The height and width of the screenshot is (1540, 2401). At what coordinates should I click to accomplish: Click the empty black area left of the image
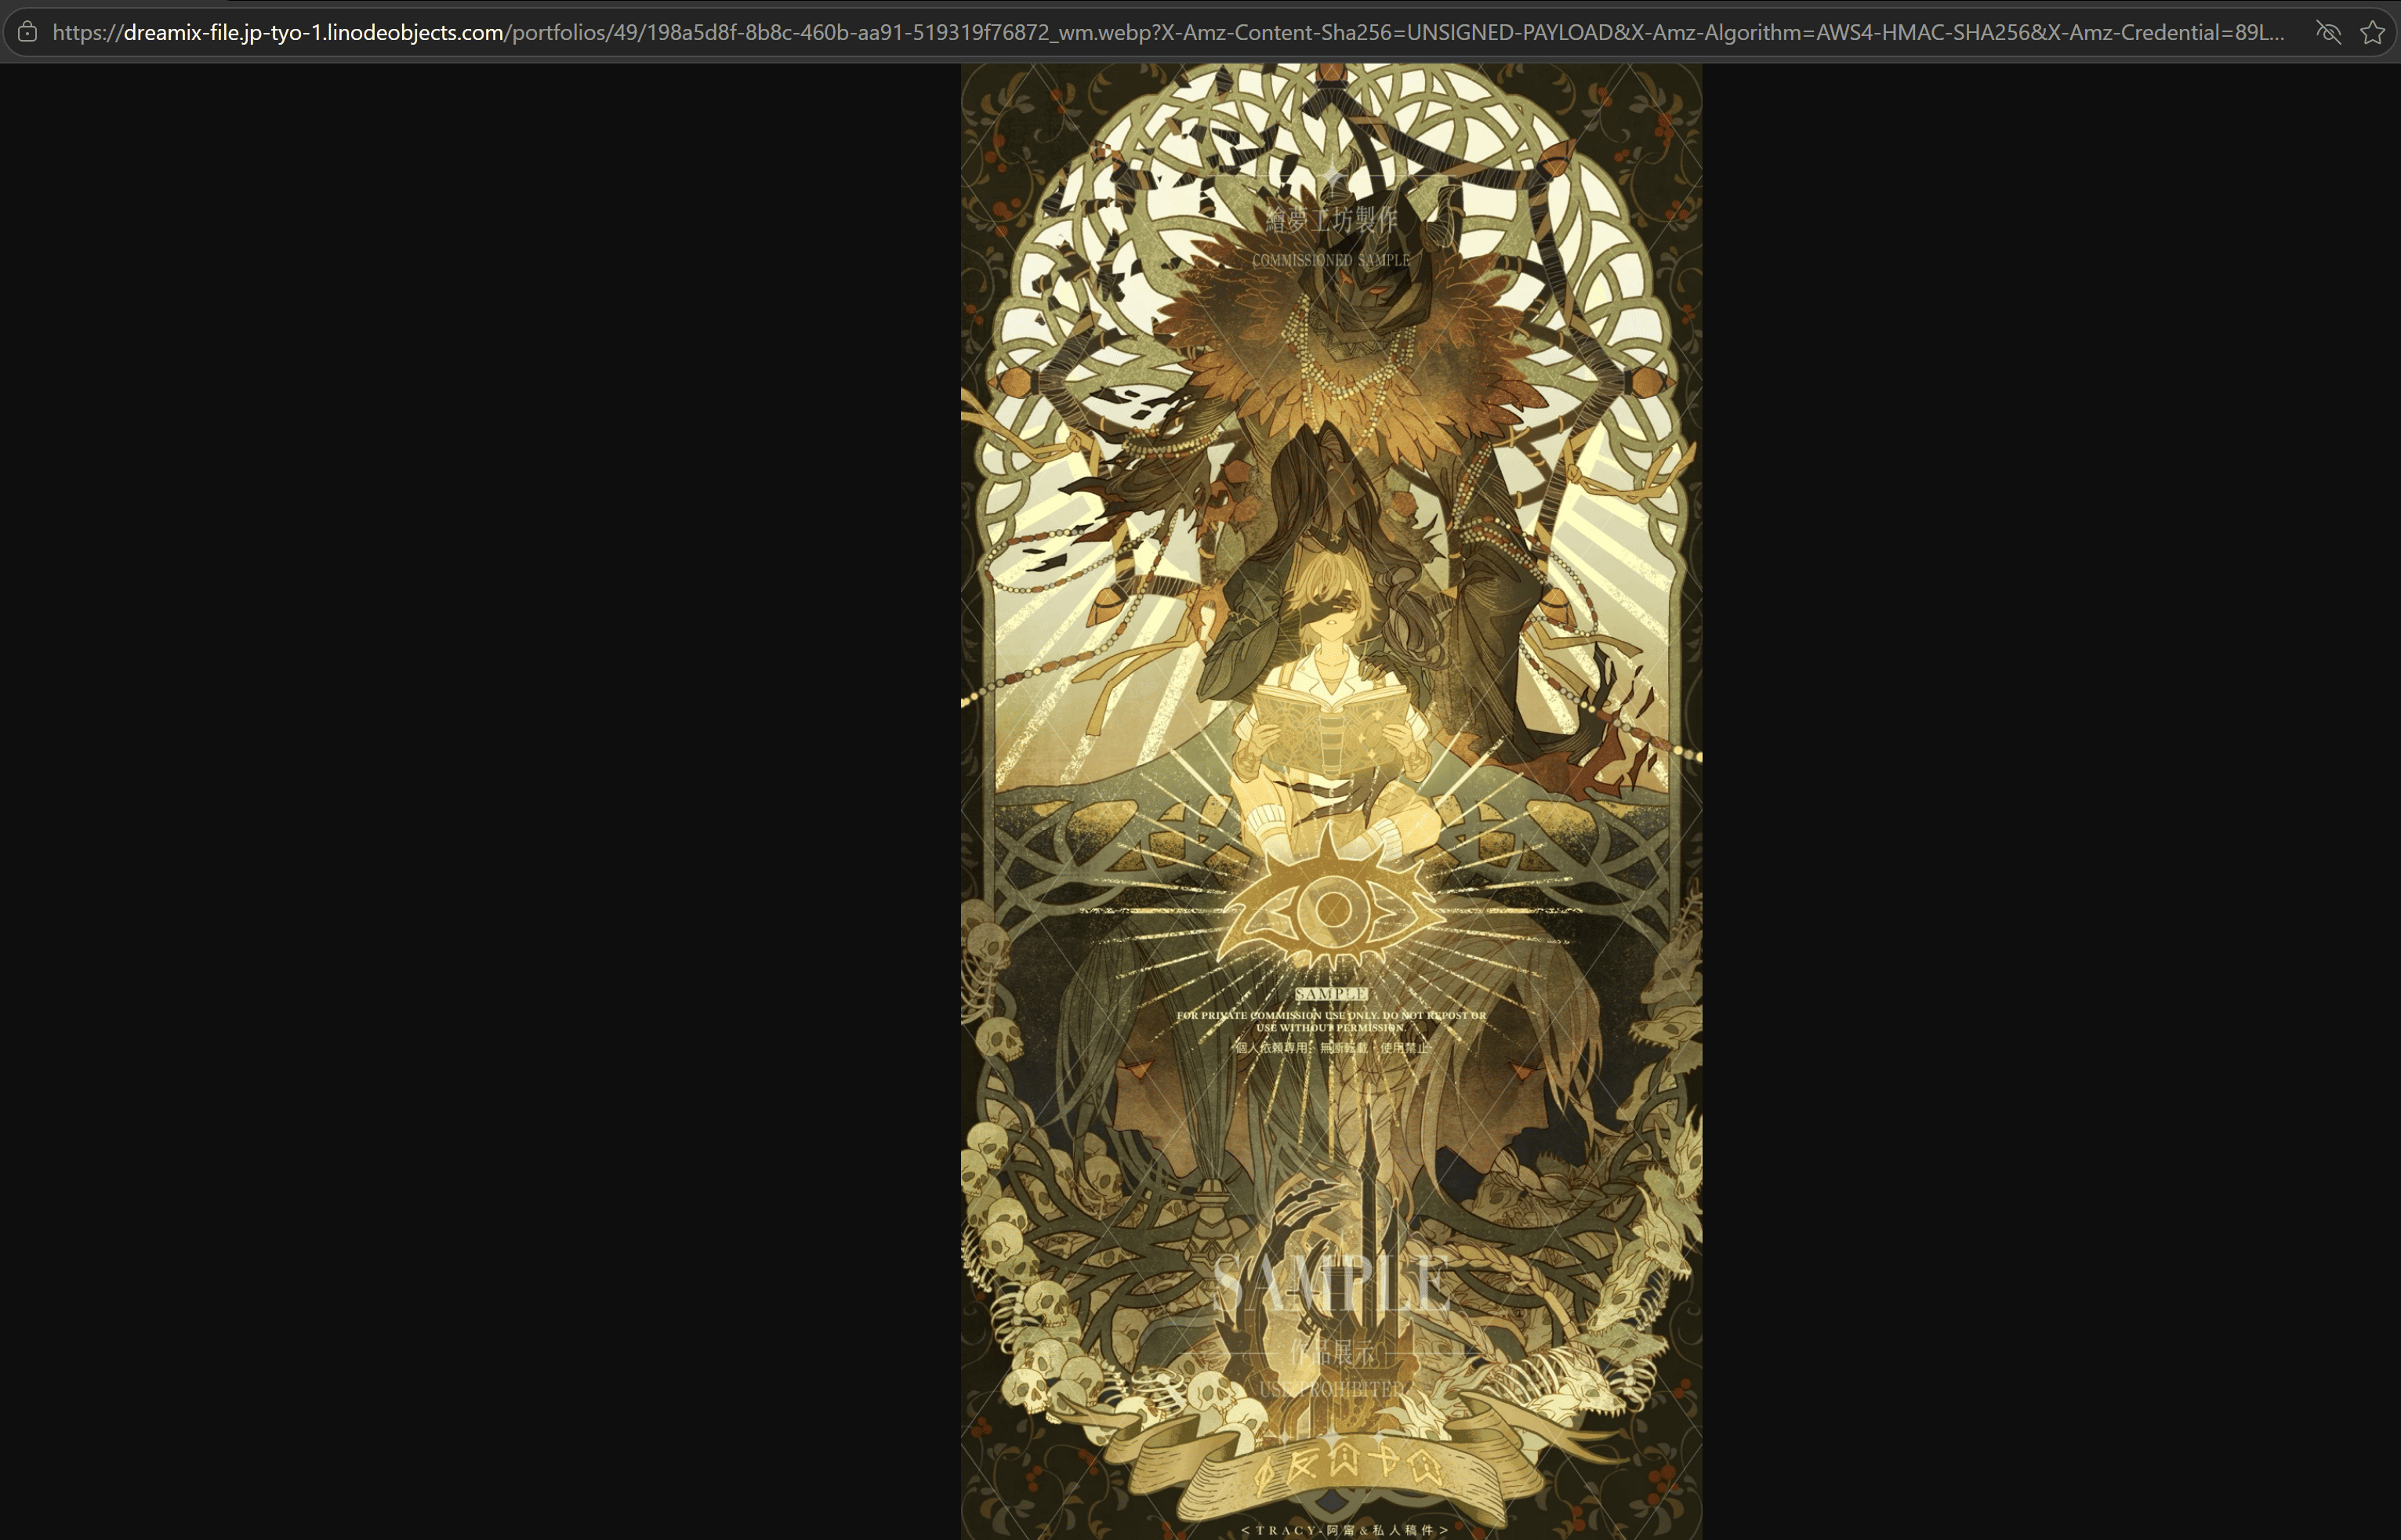click(480, 800)
